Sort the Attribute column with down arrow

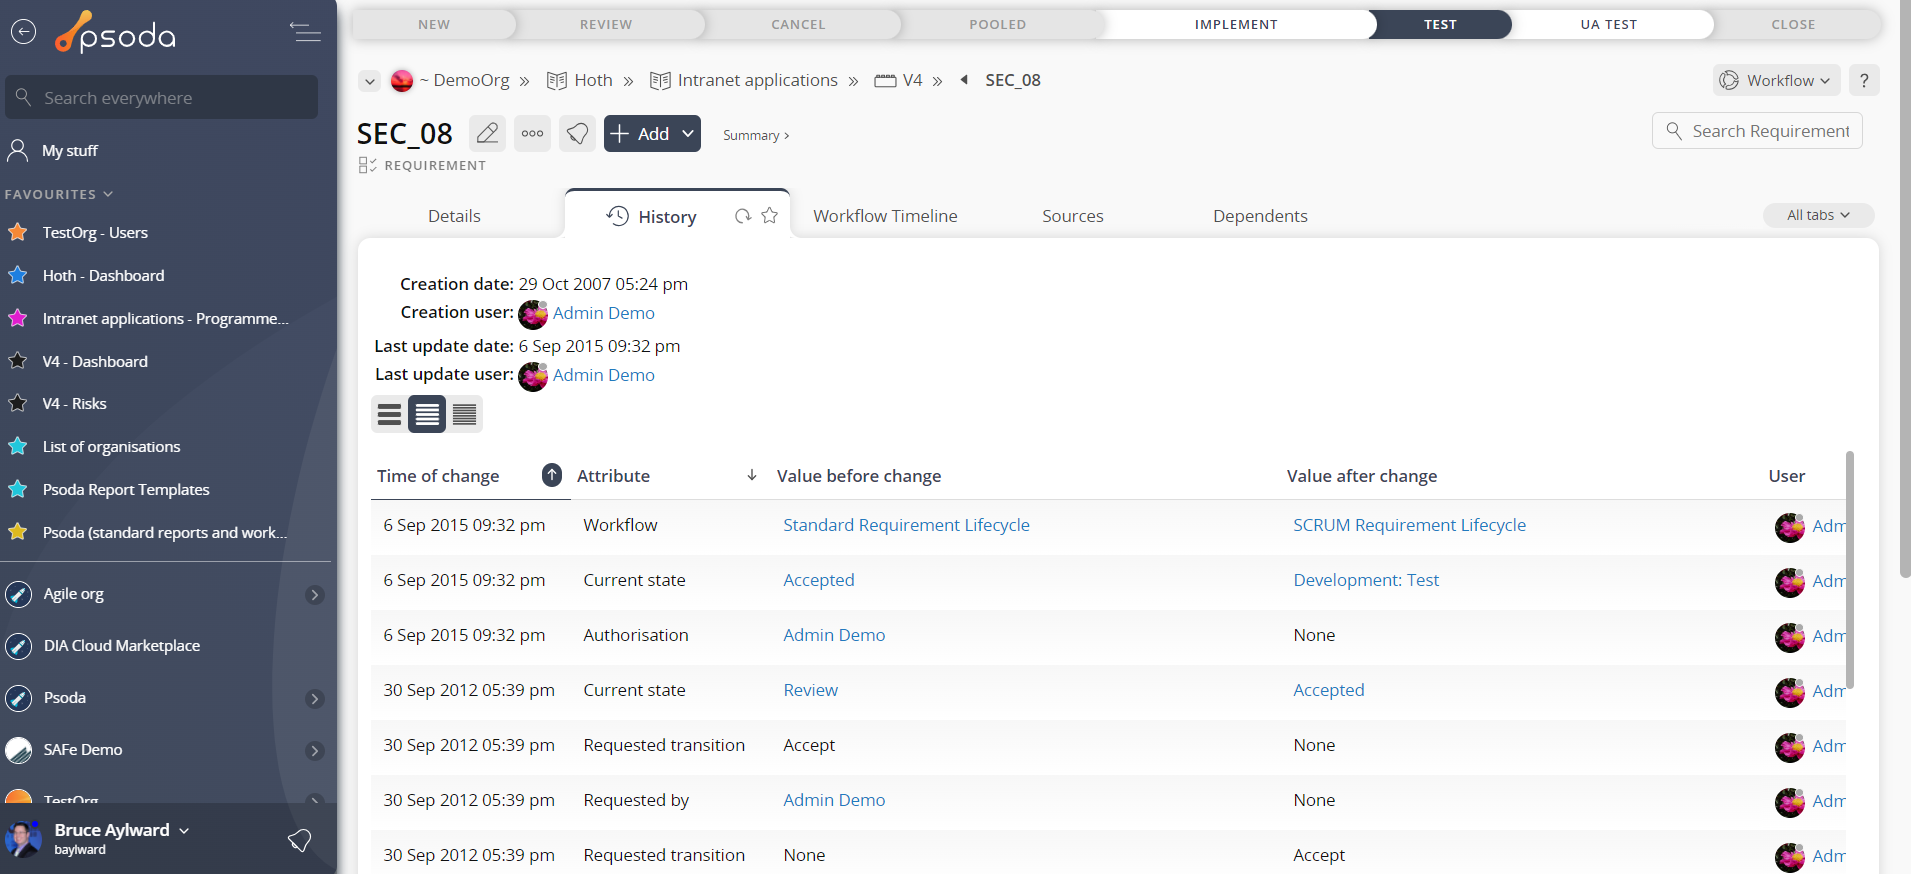click(752, 475)
